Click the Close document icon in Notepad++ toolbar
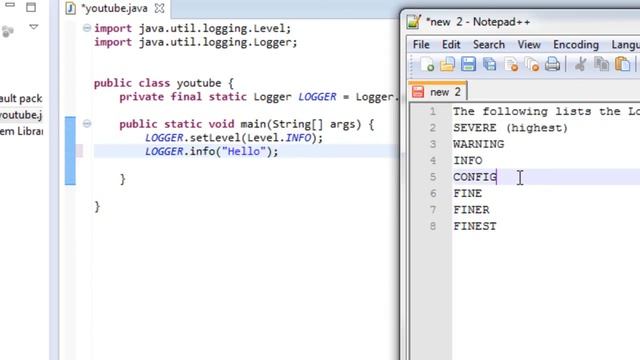Viewport: 640px width, 360px height. (511, 64)
